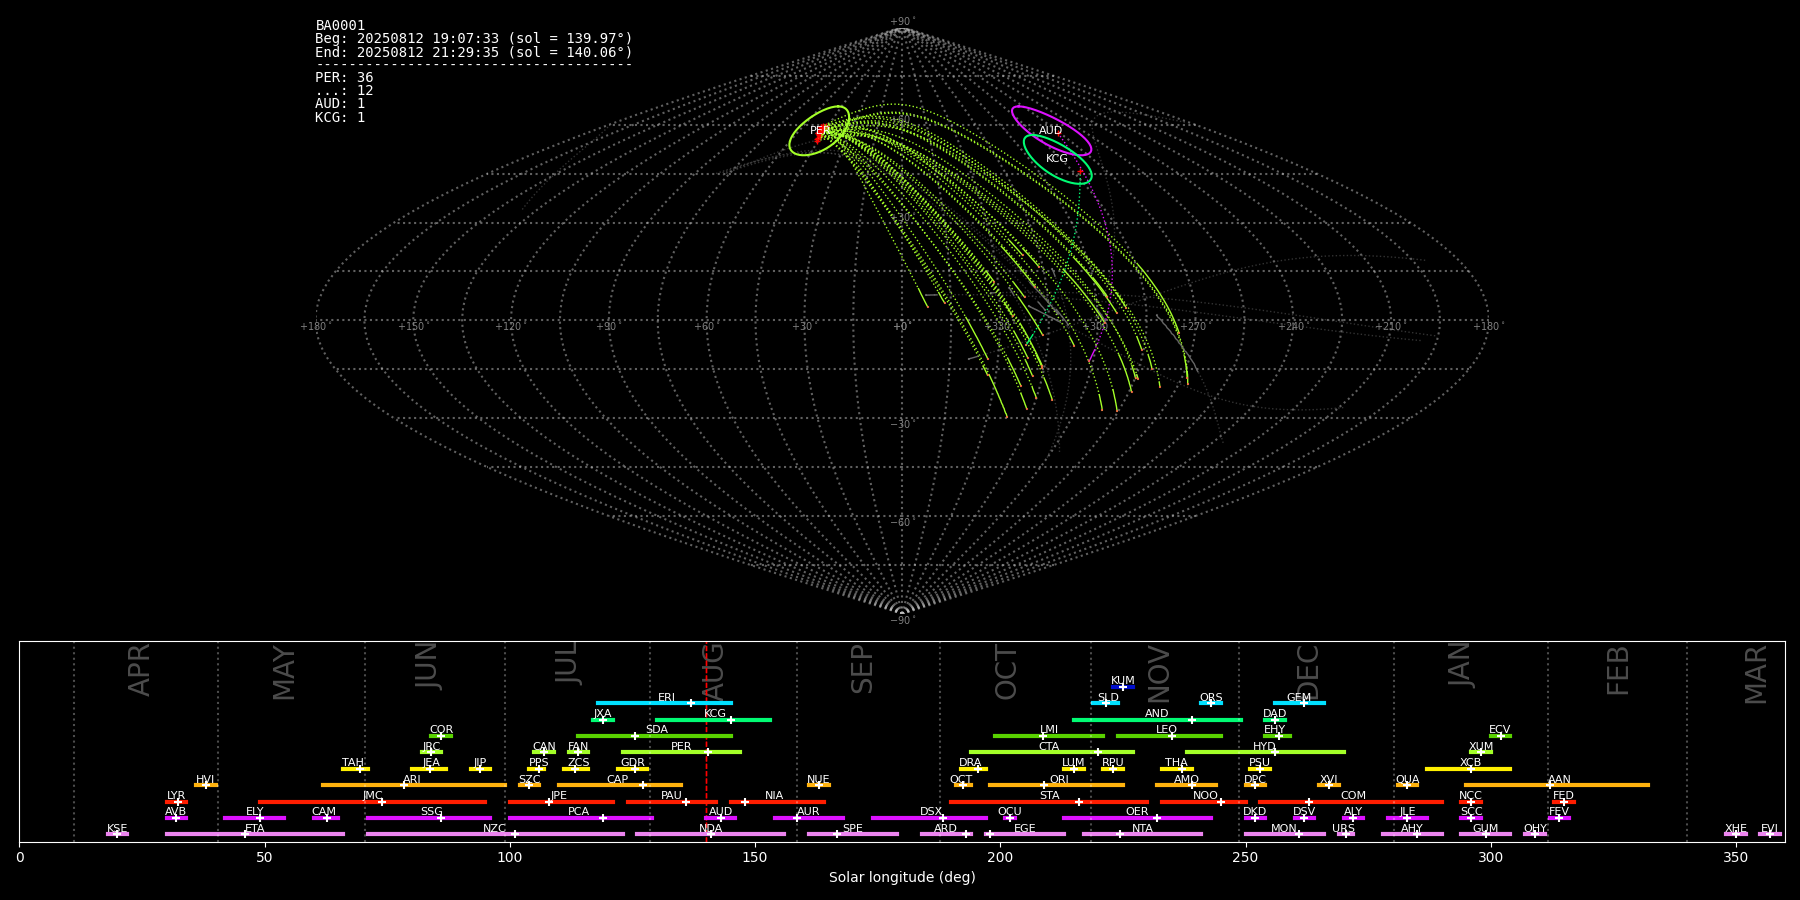Viewport: 1800px width, 900px height.
Task: Click the +210° longitude label on map
Action: (x=1389, y=327)
